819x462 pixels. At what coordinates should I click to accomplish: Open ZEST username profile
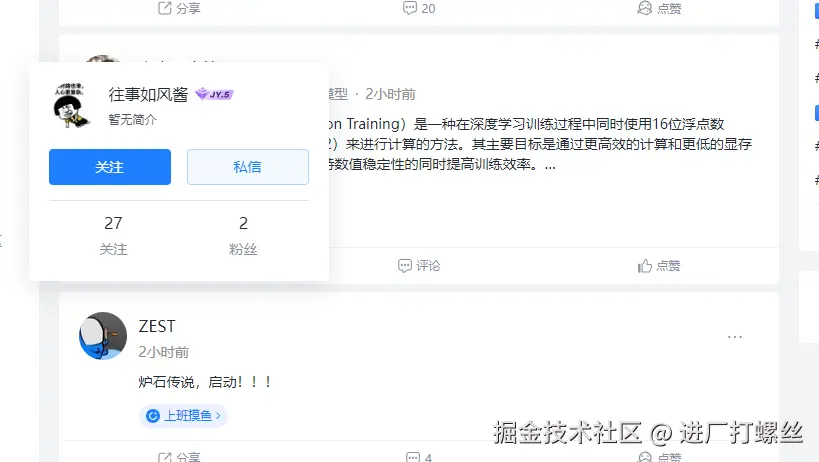[157, 326]
